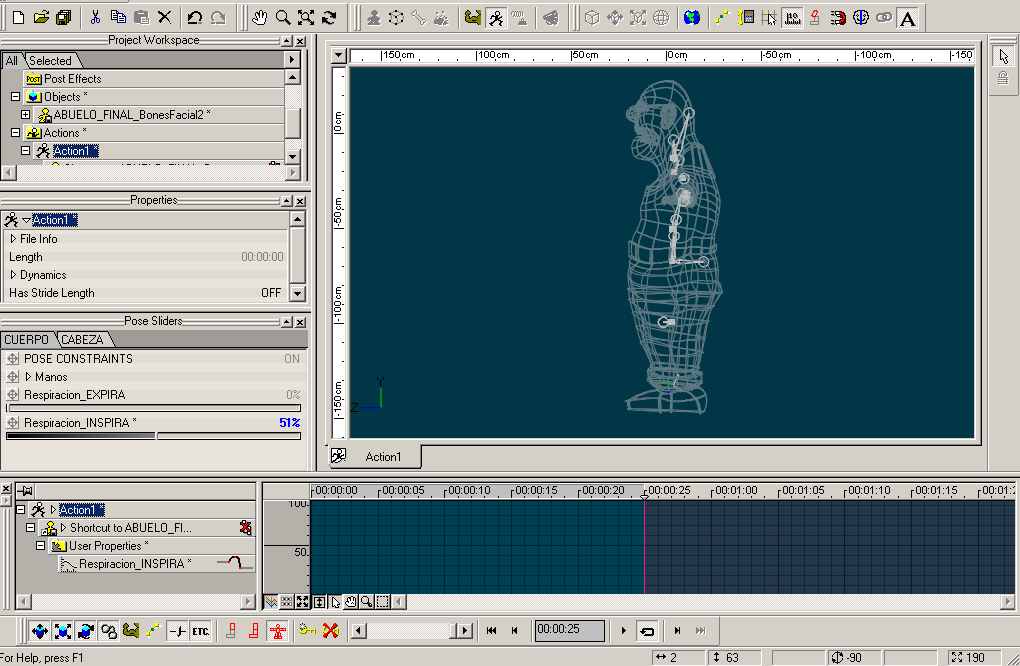Viewport: 1020px width, 666px height.
Task: Click the Undo arrow icon
Action: (x=195, y=17)
